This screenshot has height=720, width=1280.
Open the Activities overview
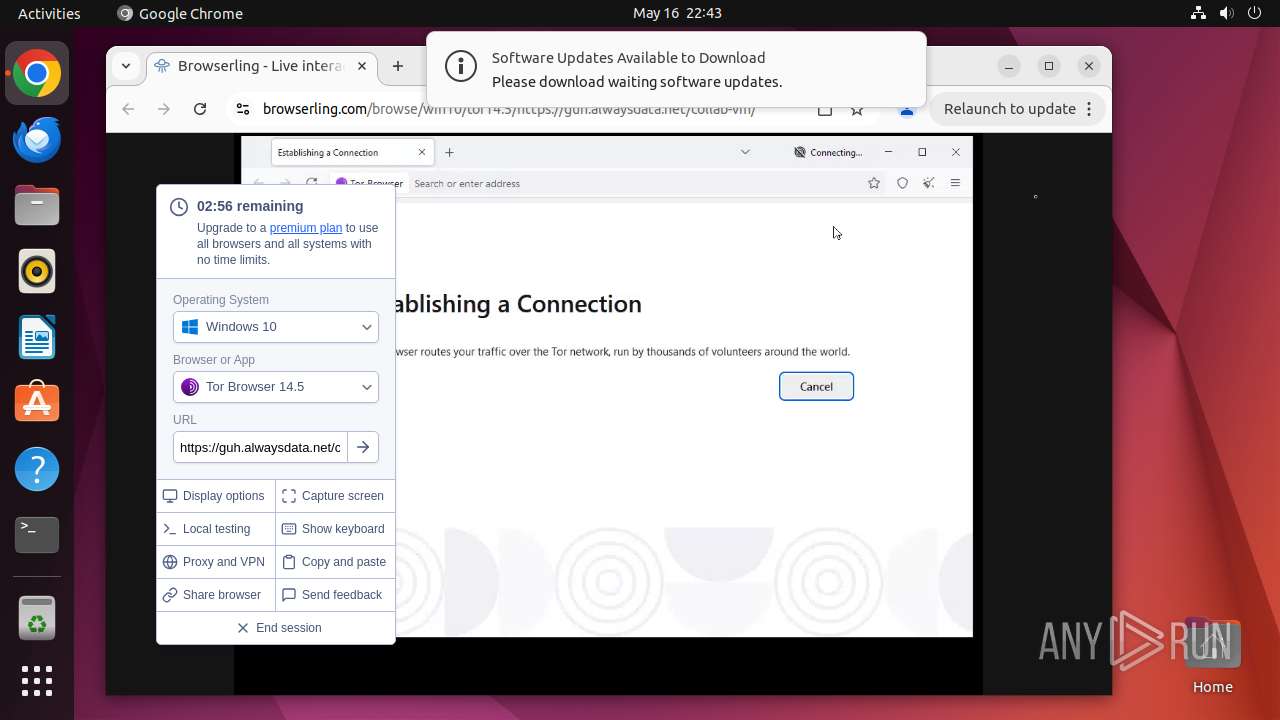pos(49,13)
